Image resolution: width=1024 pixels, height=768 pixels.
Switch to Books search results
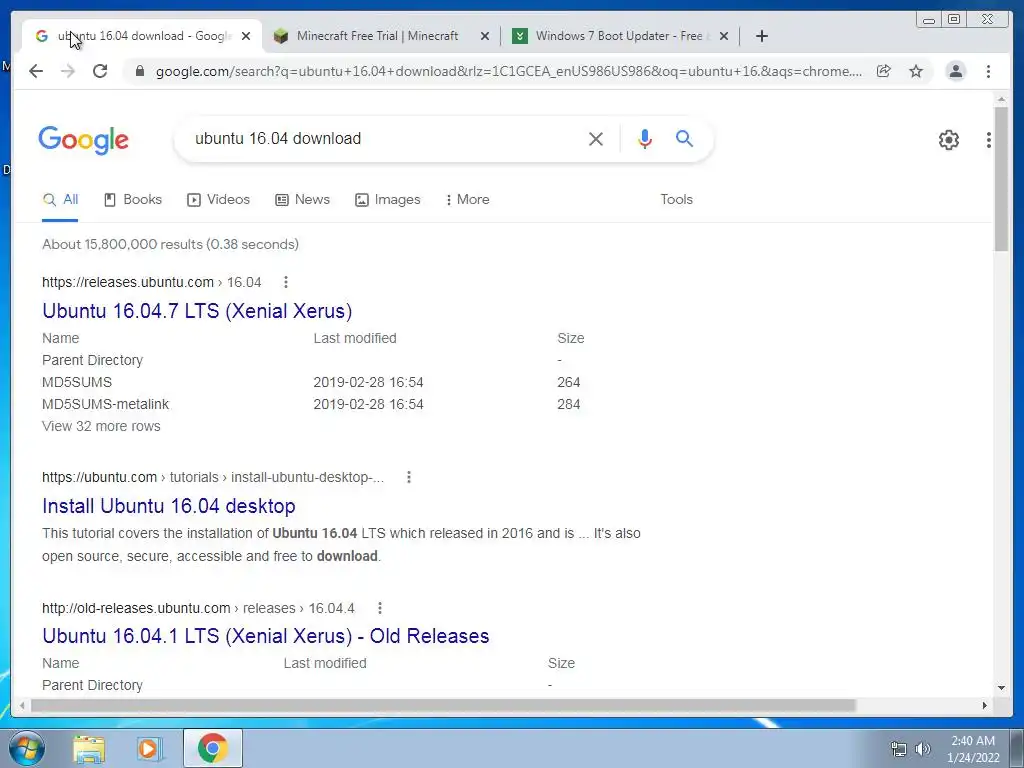pos(133,200)
